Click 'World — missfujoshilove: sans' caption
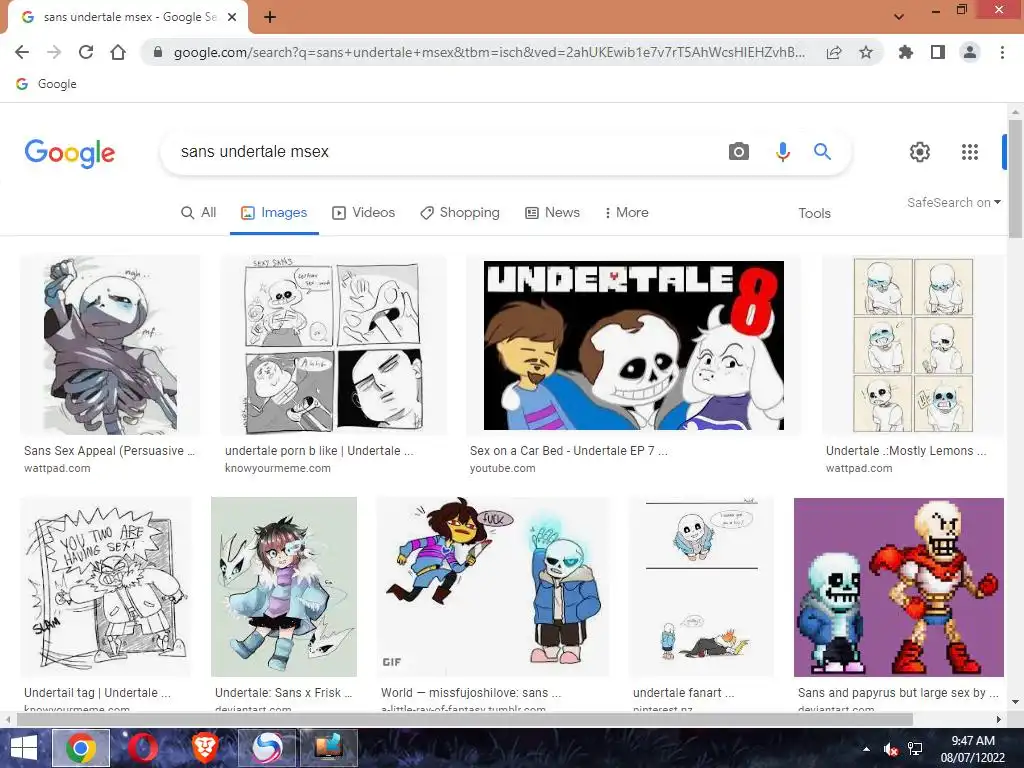The height and width of the screenshot is (768, 1024). point(471,693)
